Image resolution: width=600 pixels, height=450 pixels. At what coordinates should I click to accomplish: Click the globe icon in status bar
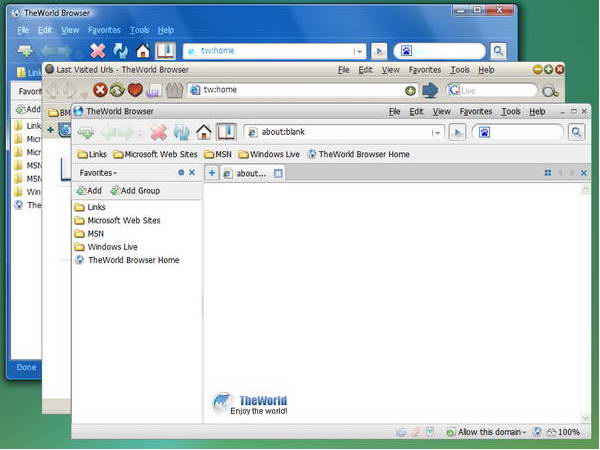click(537, 432)
